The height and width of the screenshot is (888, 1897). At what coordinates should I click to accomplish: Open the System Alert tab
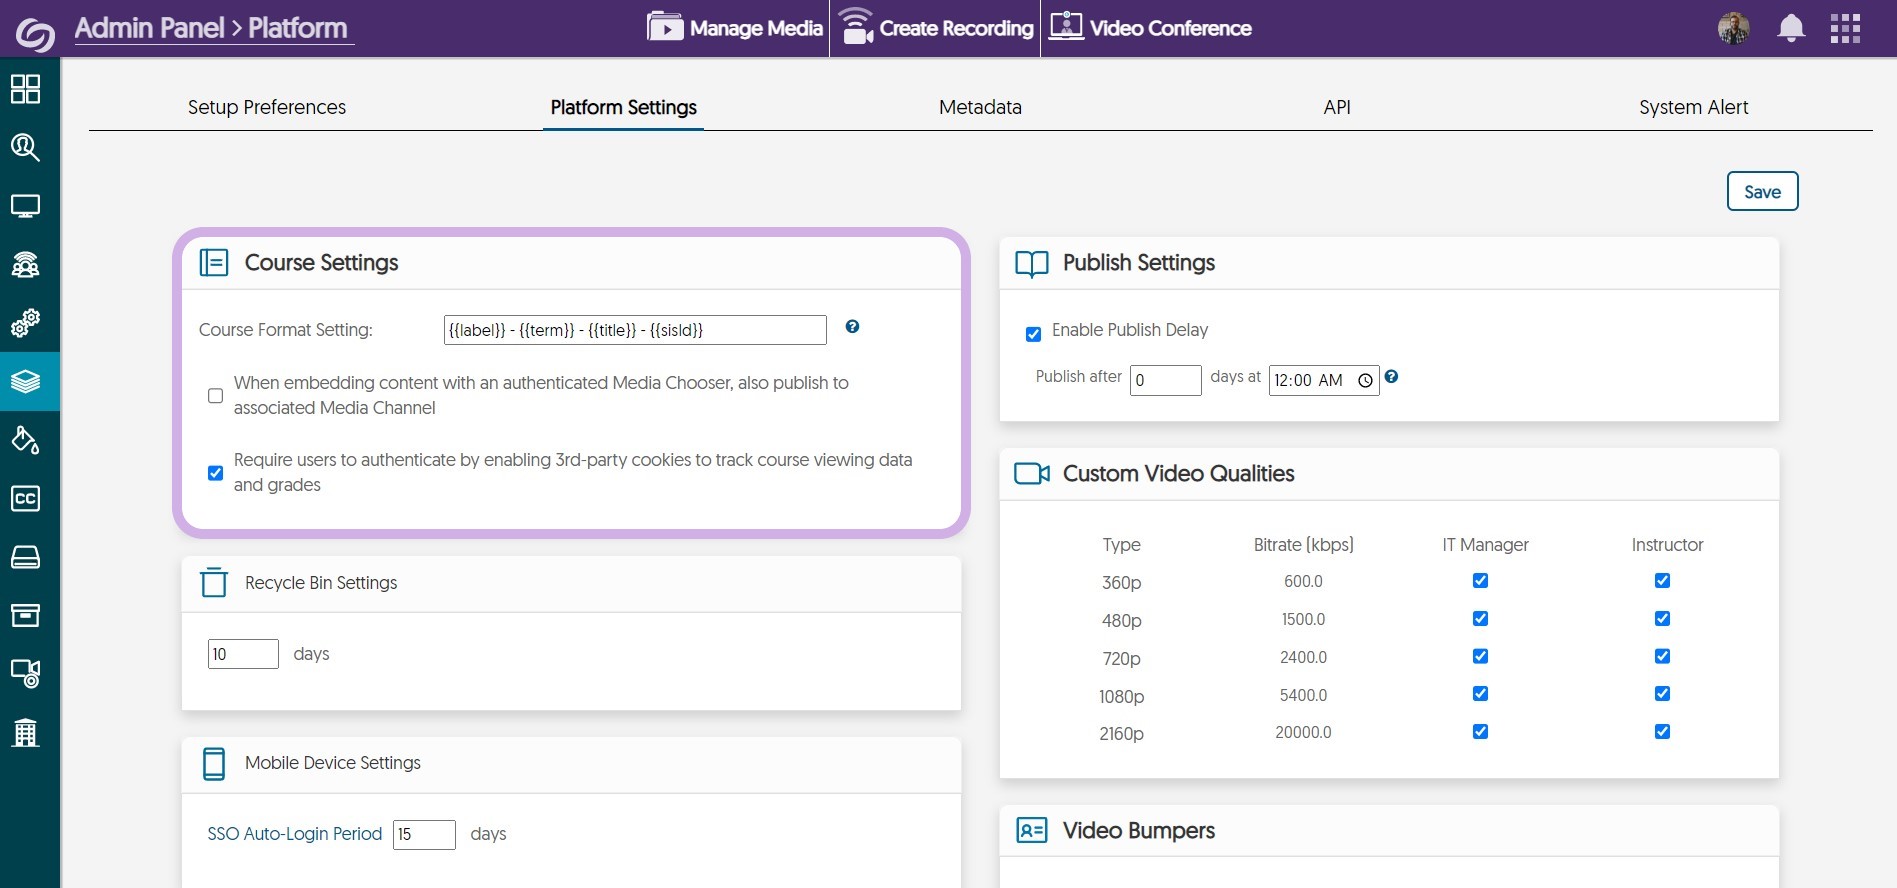click(x=1692, y=107)
